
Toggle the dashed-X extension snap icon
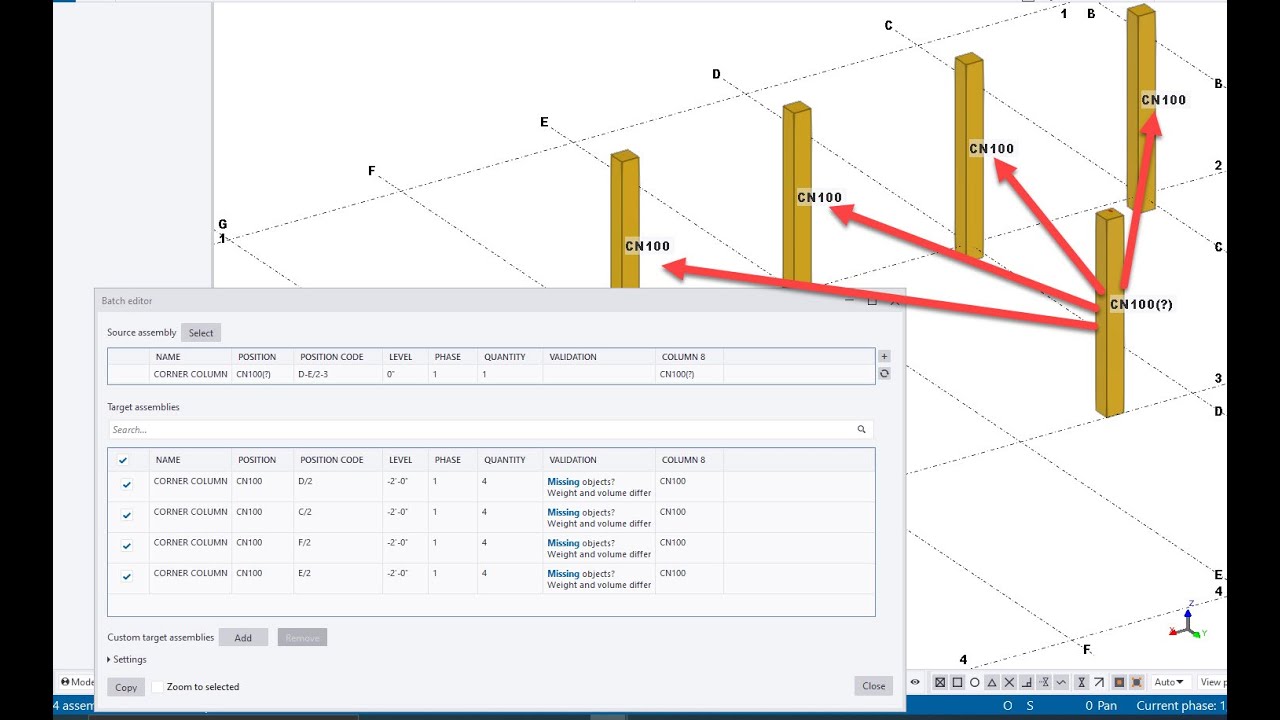tap(1043, 682)
